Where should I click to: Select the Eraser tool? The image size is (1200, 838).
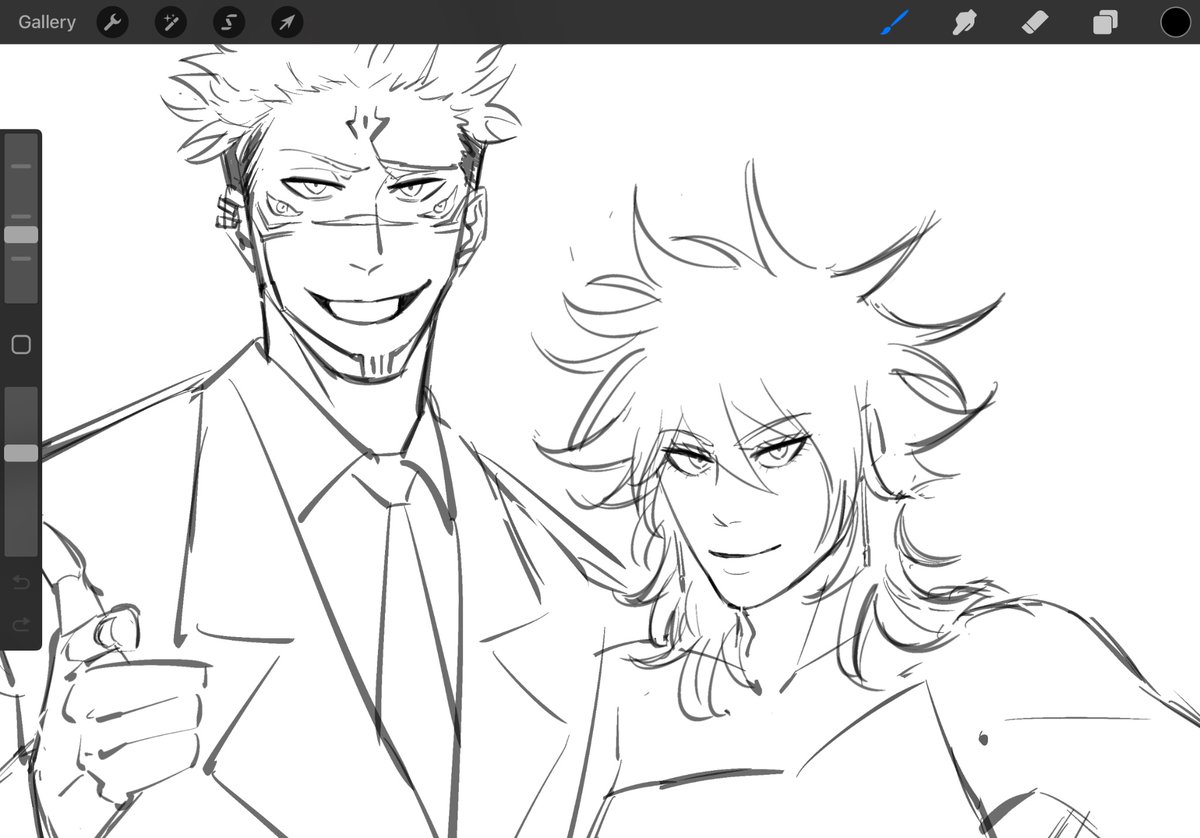(x=1035, y=22)
